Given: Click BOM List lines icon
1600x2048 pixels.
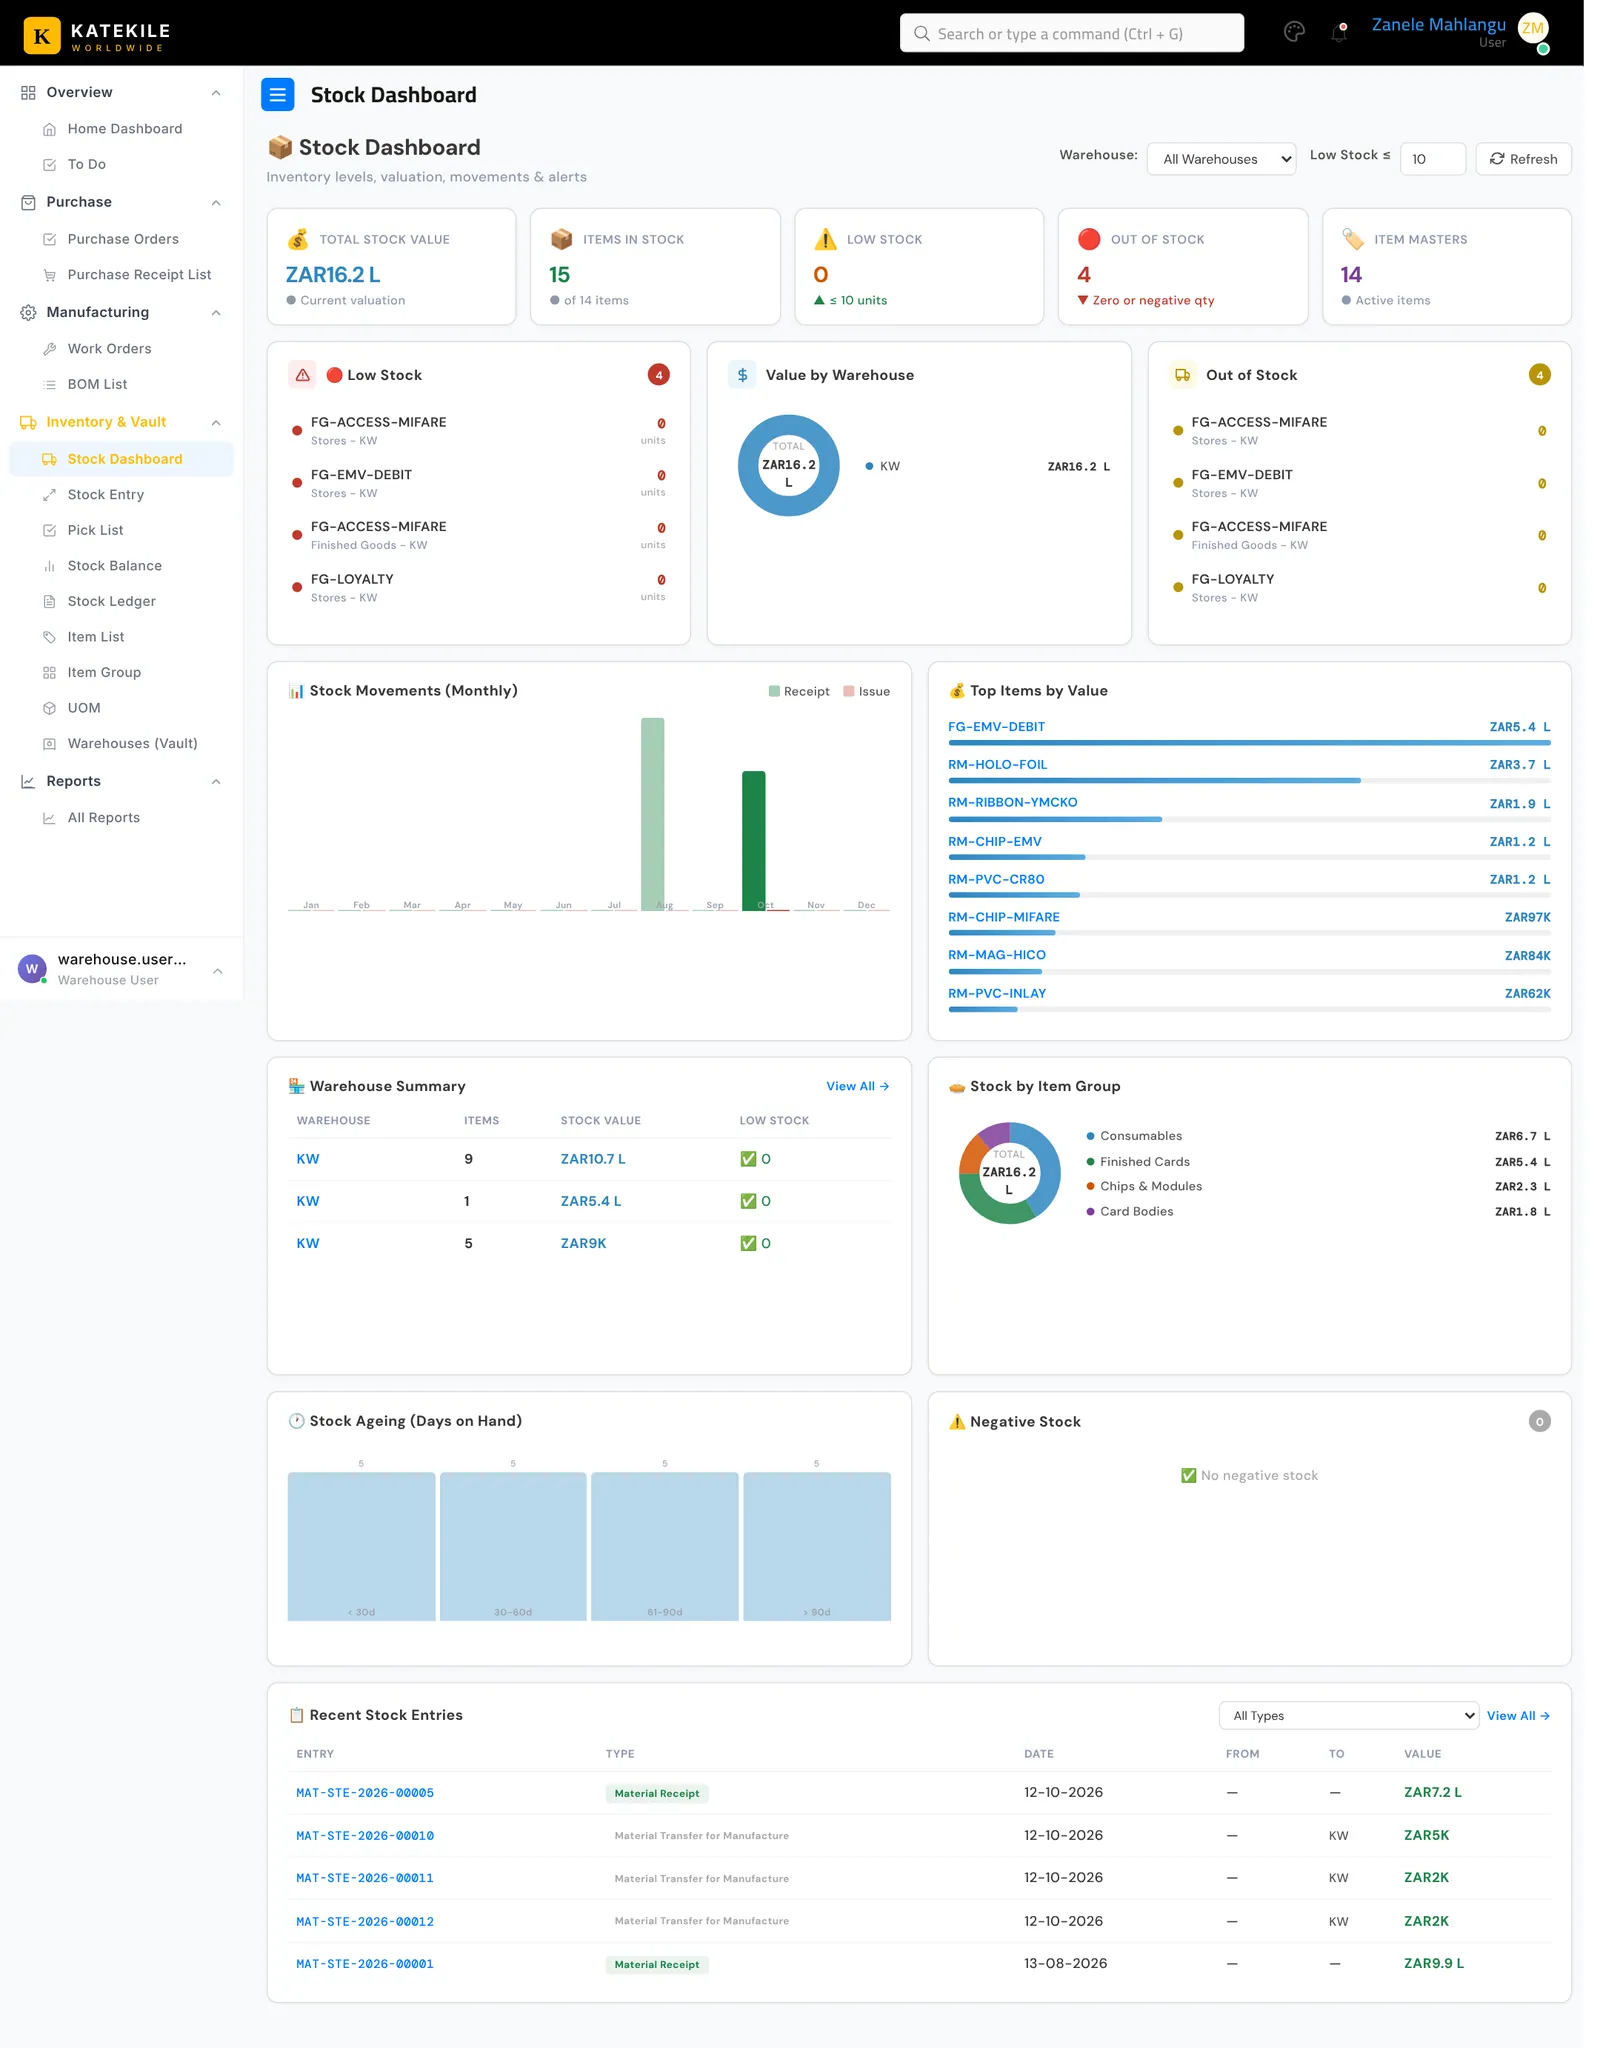Looking at the screenshot, I should (49, 384).
